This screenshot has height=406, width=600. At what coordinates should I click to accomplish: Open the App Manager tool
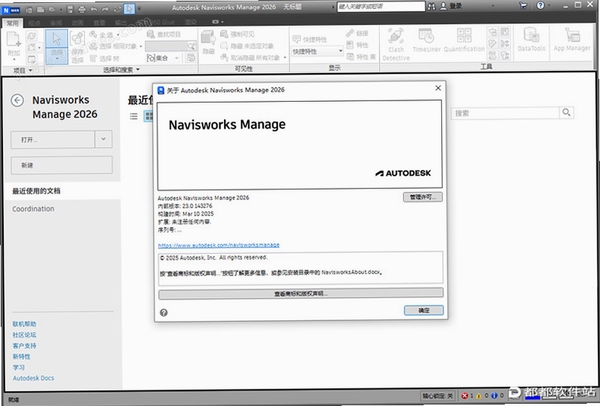coord(572,39)
